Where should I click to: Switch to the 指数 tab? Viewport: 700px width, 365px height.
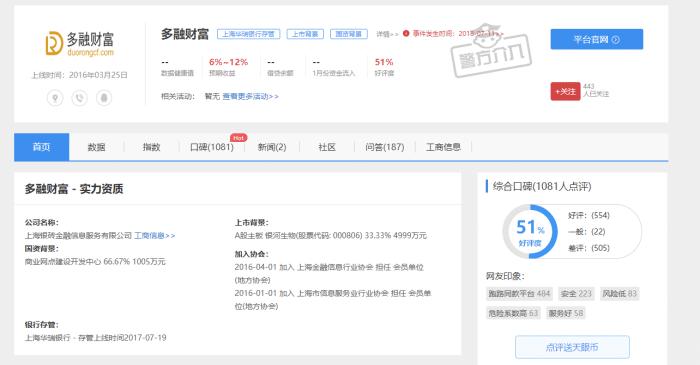point(151,147)
